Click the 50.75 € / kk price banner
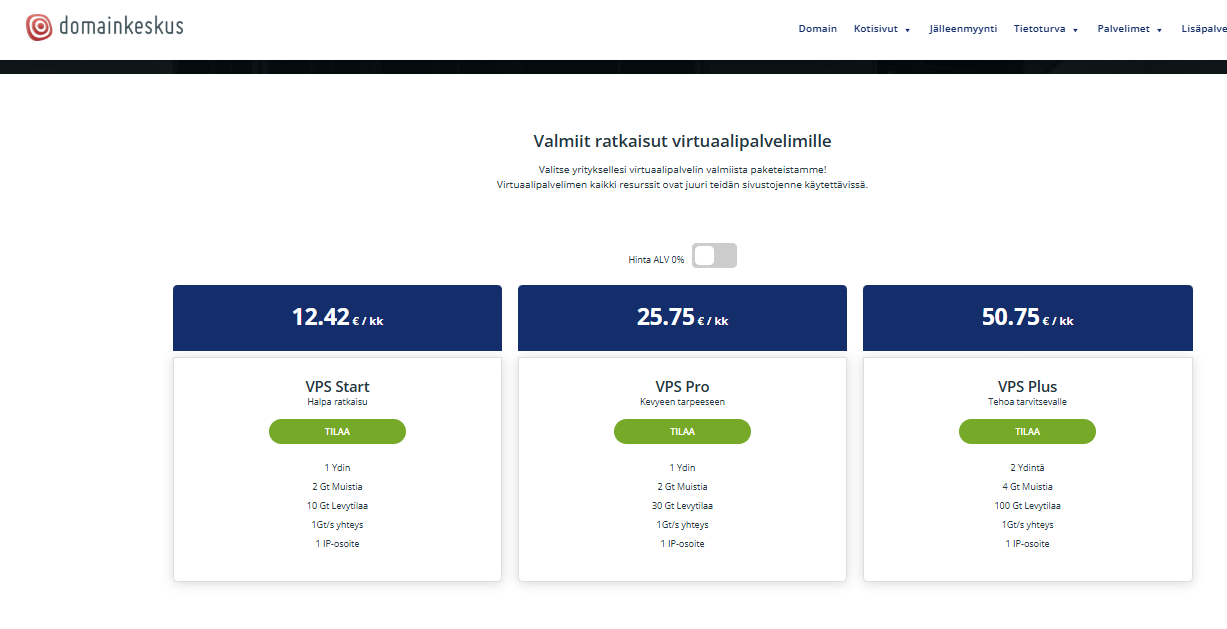This screenshot has height=629, width=1227. (x=1027, y=318)
